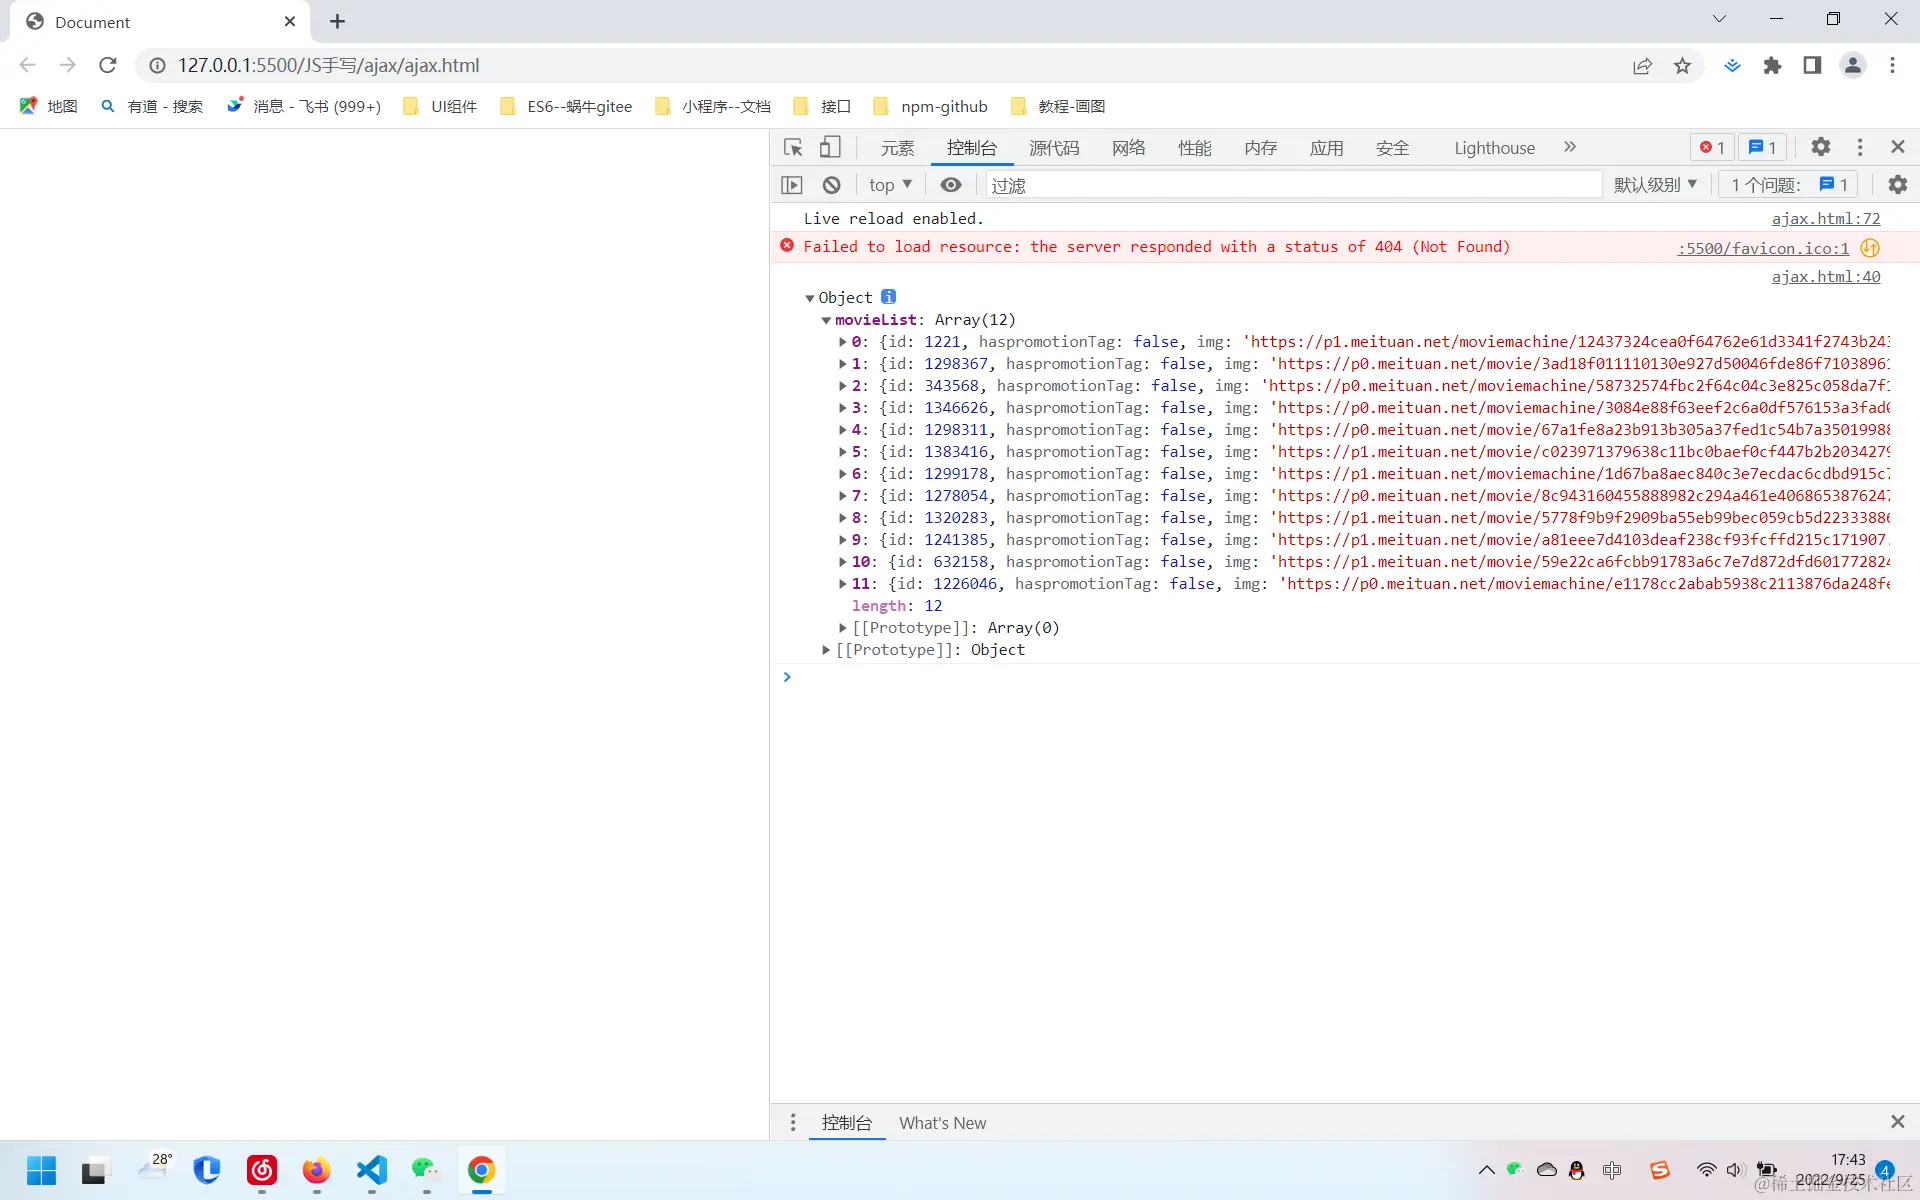
Task: Open the UI组件 bookmark folder
Action: coord(440,106)
